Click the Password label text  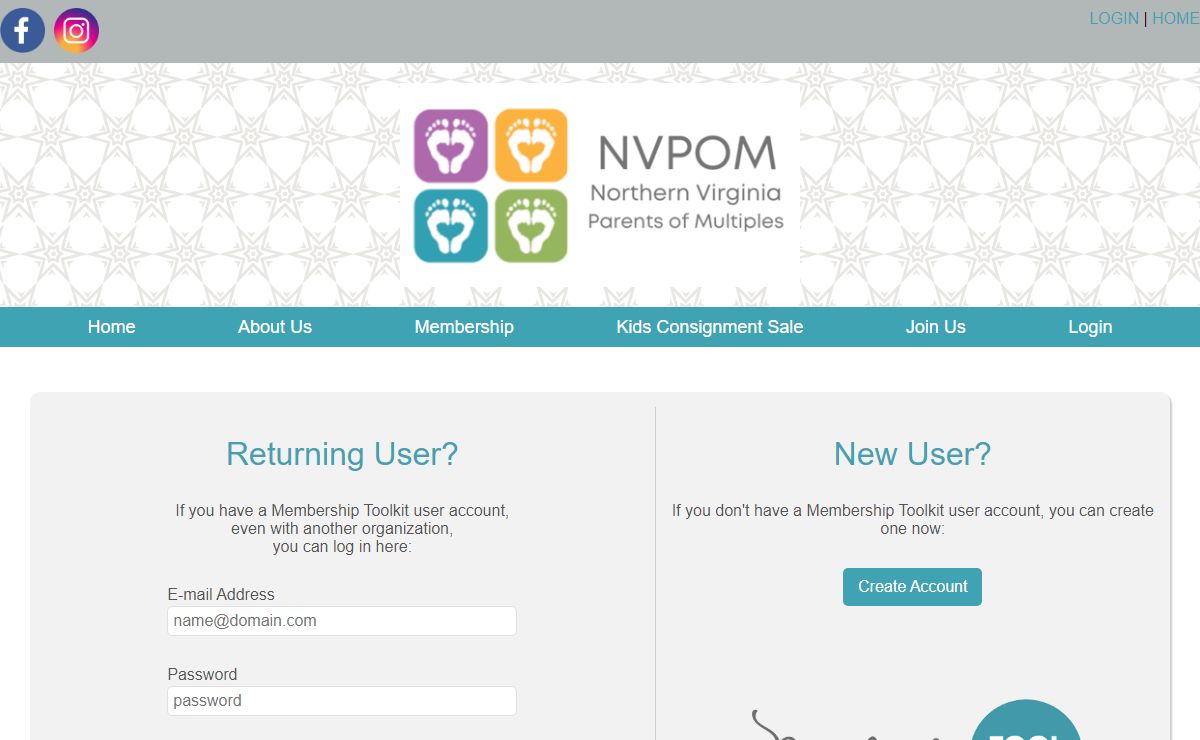202,674
